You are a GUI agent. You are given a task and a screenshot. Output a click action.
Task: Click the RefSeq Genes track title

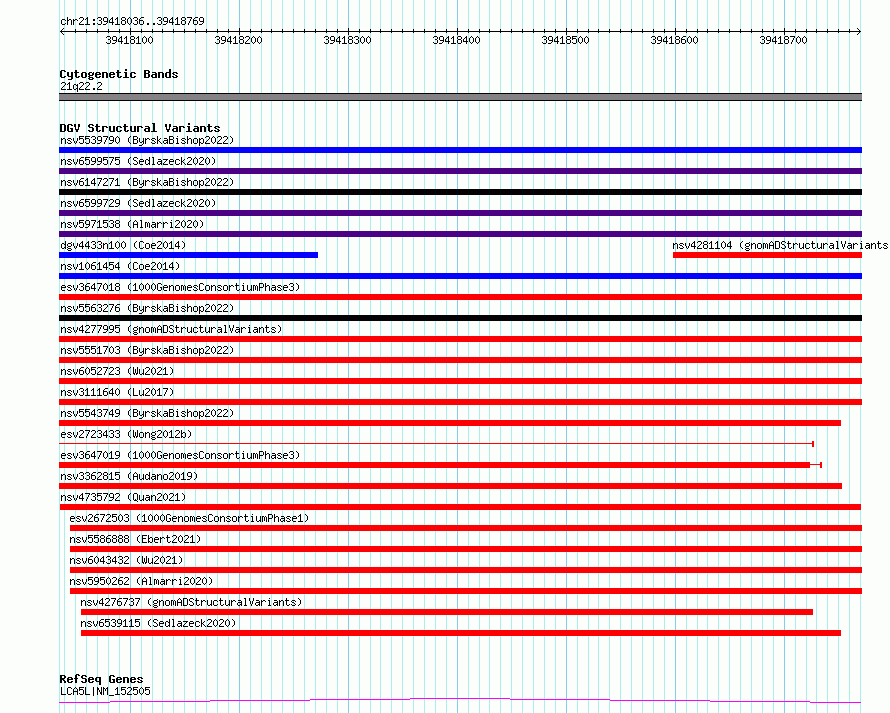point(101,679)
